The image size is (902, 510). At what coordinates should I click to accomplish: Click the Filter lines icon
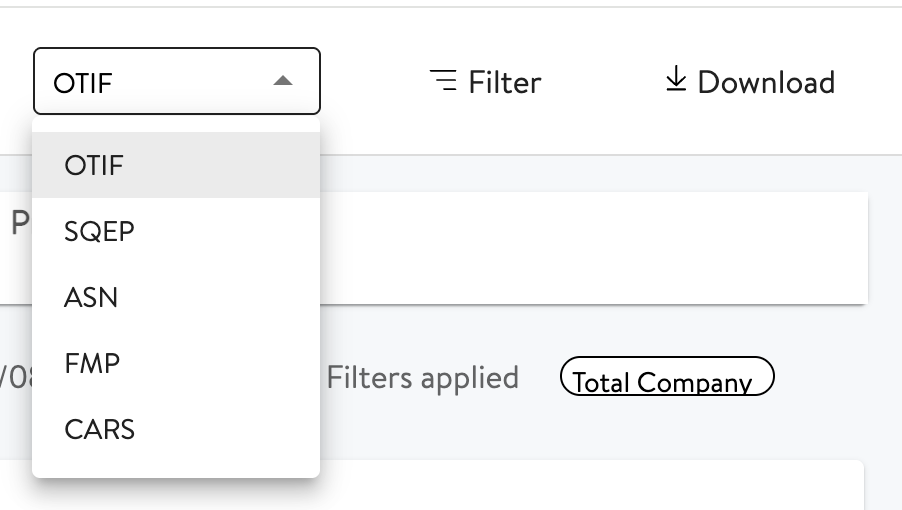[x=443, y=80]
